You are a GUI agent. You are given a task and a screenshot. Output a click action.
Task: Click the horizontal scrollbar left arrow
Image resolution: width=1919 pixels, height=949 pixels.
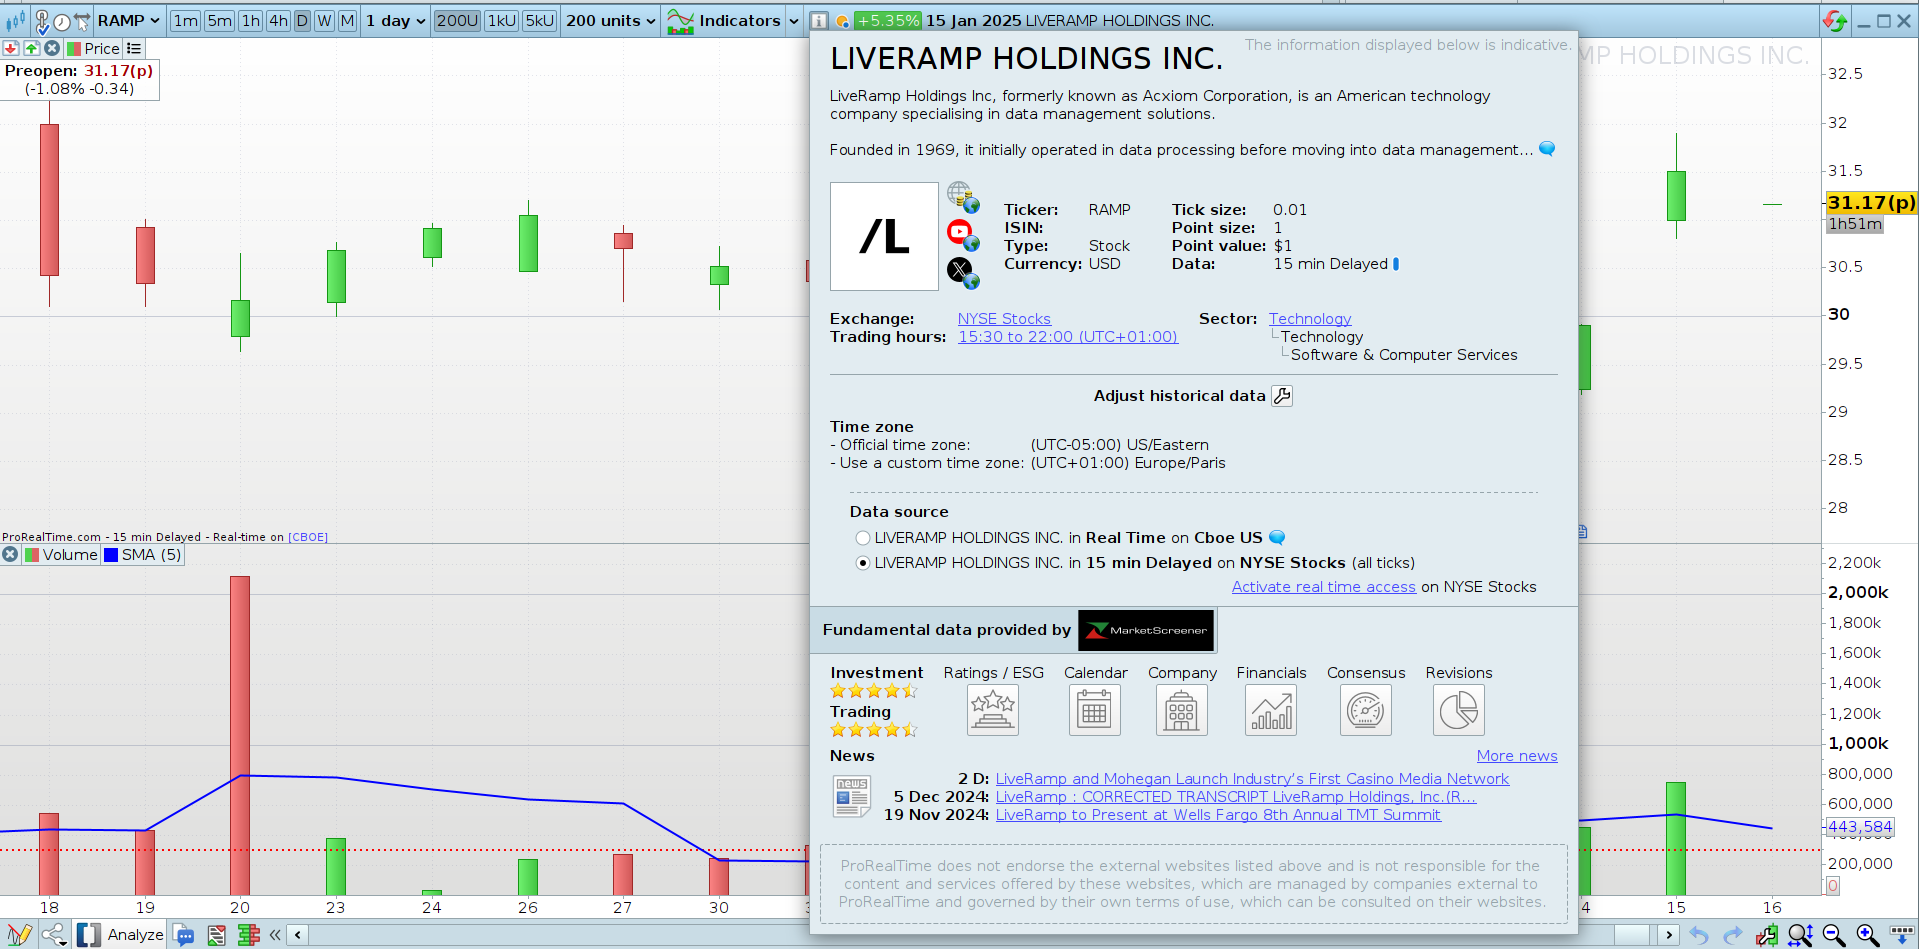[298, 935]
